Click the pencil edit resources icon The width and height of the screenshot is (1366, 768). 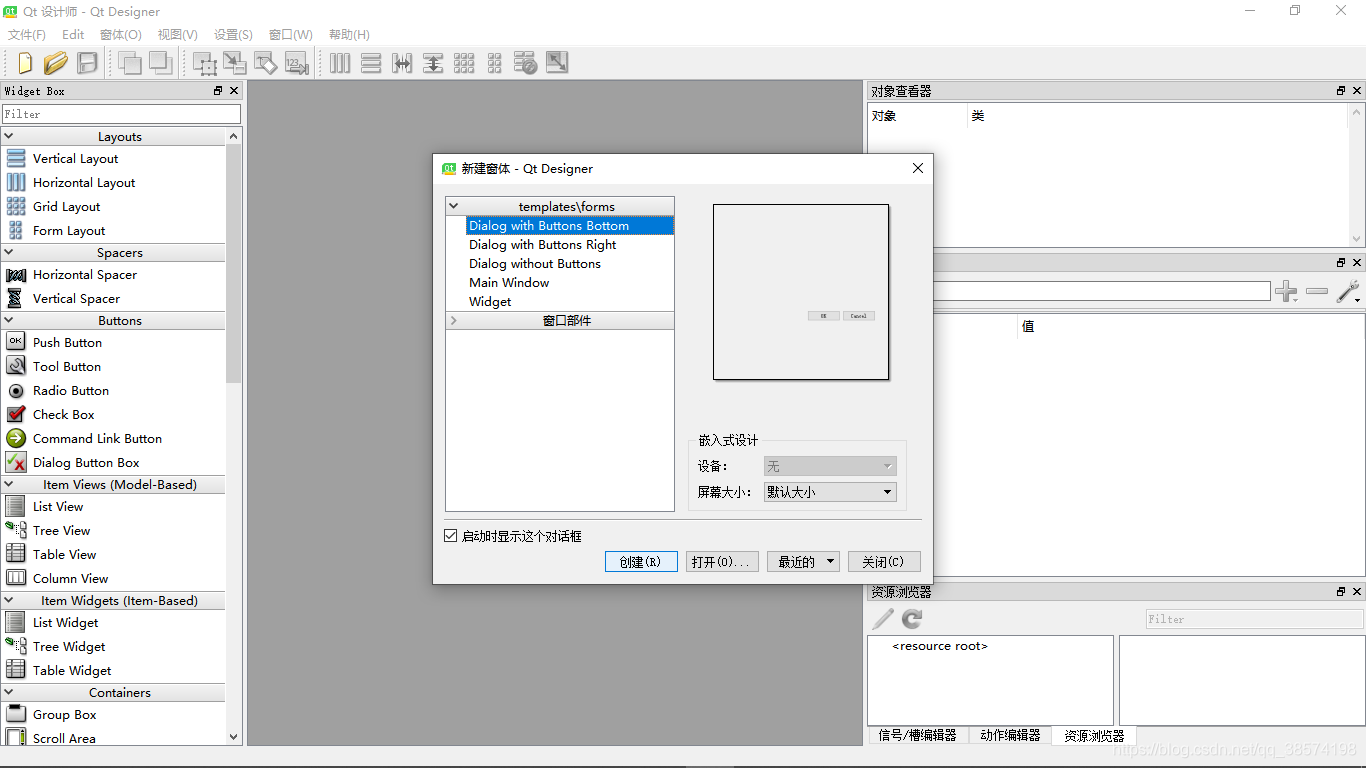click(883, 619)
